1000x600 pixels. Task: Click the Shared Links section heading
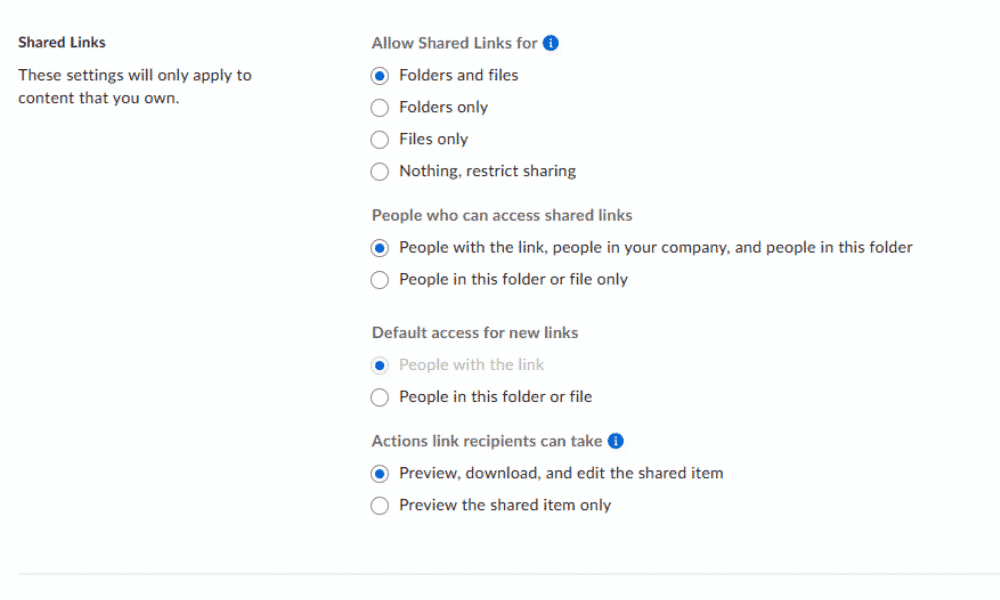click(62, 43)
